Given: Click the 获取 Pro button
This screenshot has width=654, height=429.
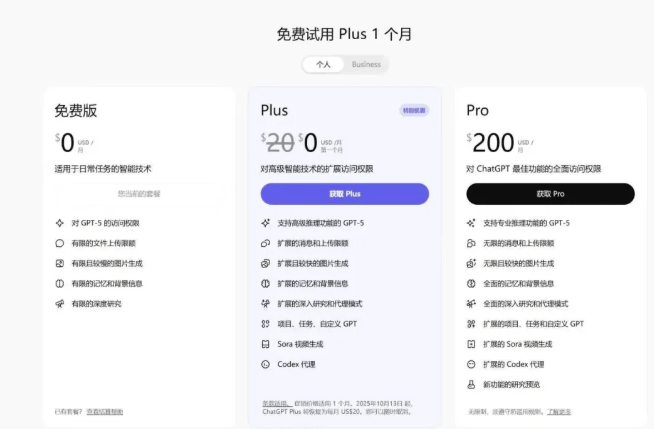Looking at the screenshot, I should pyautogui.click(x=550, y=194).
